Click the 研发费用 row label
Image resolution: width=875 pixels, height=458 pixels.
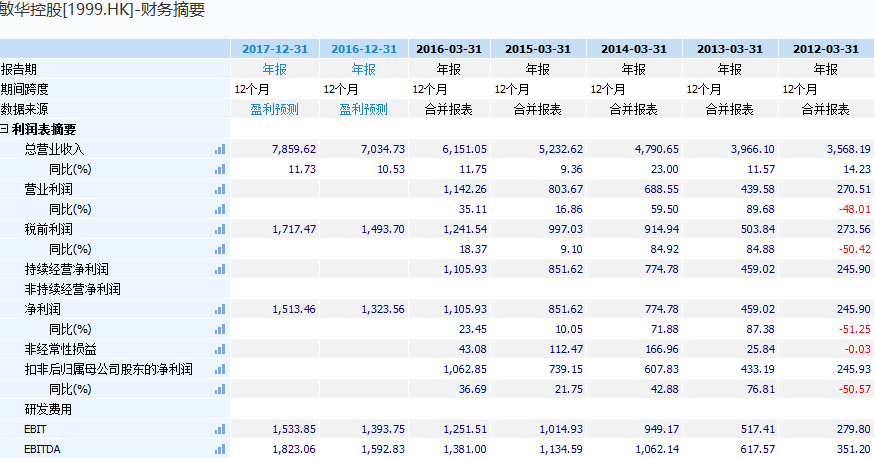[49, 409]
